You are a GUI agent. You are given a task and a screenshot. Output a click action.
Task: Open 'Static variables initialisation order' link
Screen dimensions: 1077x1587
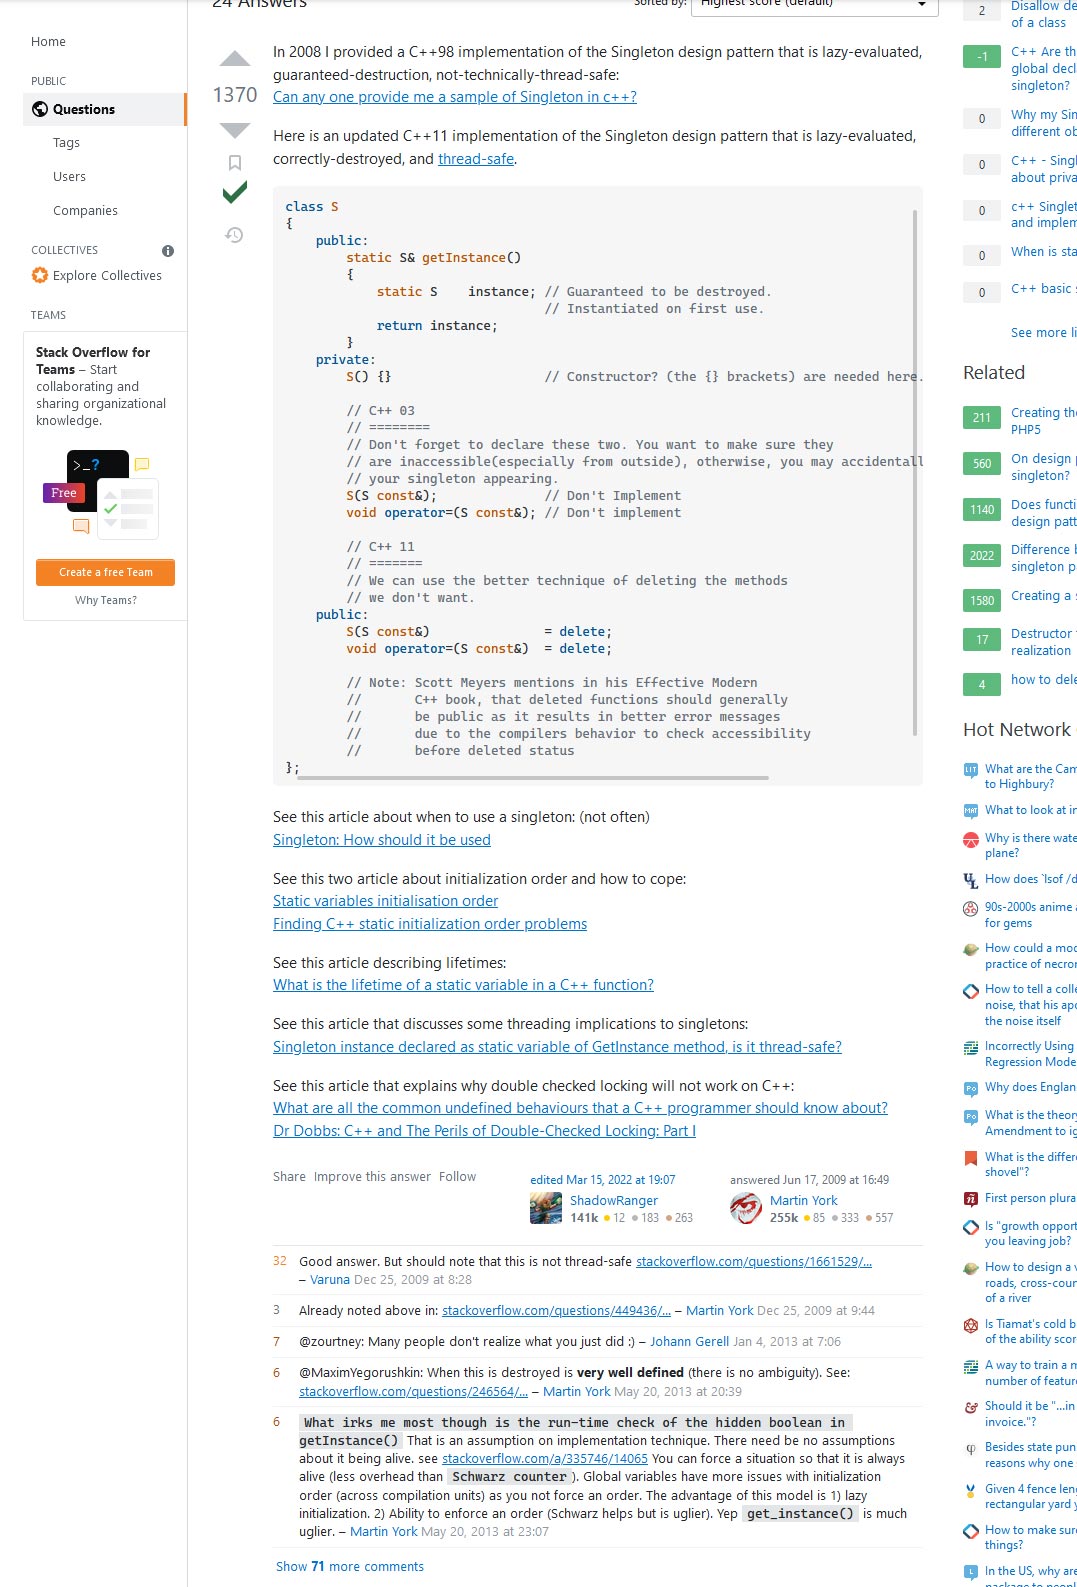click(x=385, y=901)
